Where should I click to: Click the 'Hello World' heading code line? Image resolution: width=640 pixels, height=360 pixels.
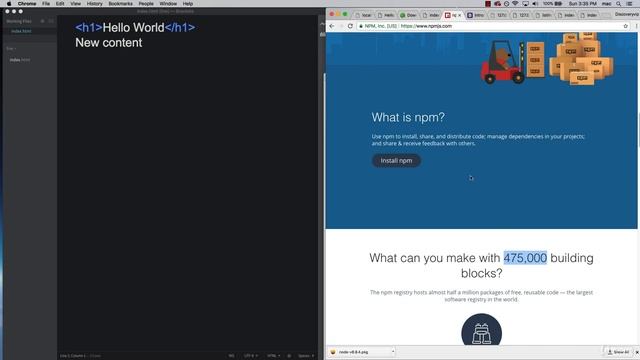pos(135,27)
